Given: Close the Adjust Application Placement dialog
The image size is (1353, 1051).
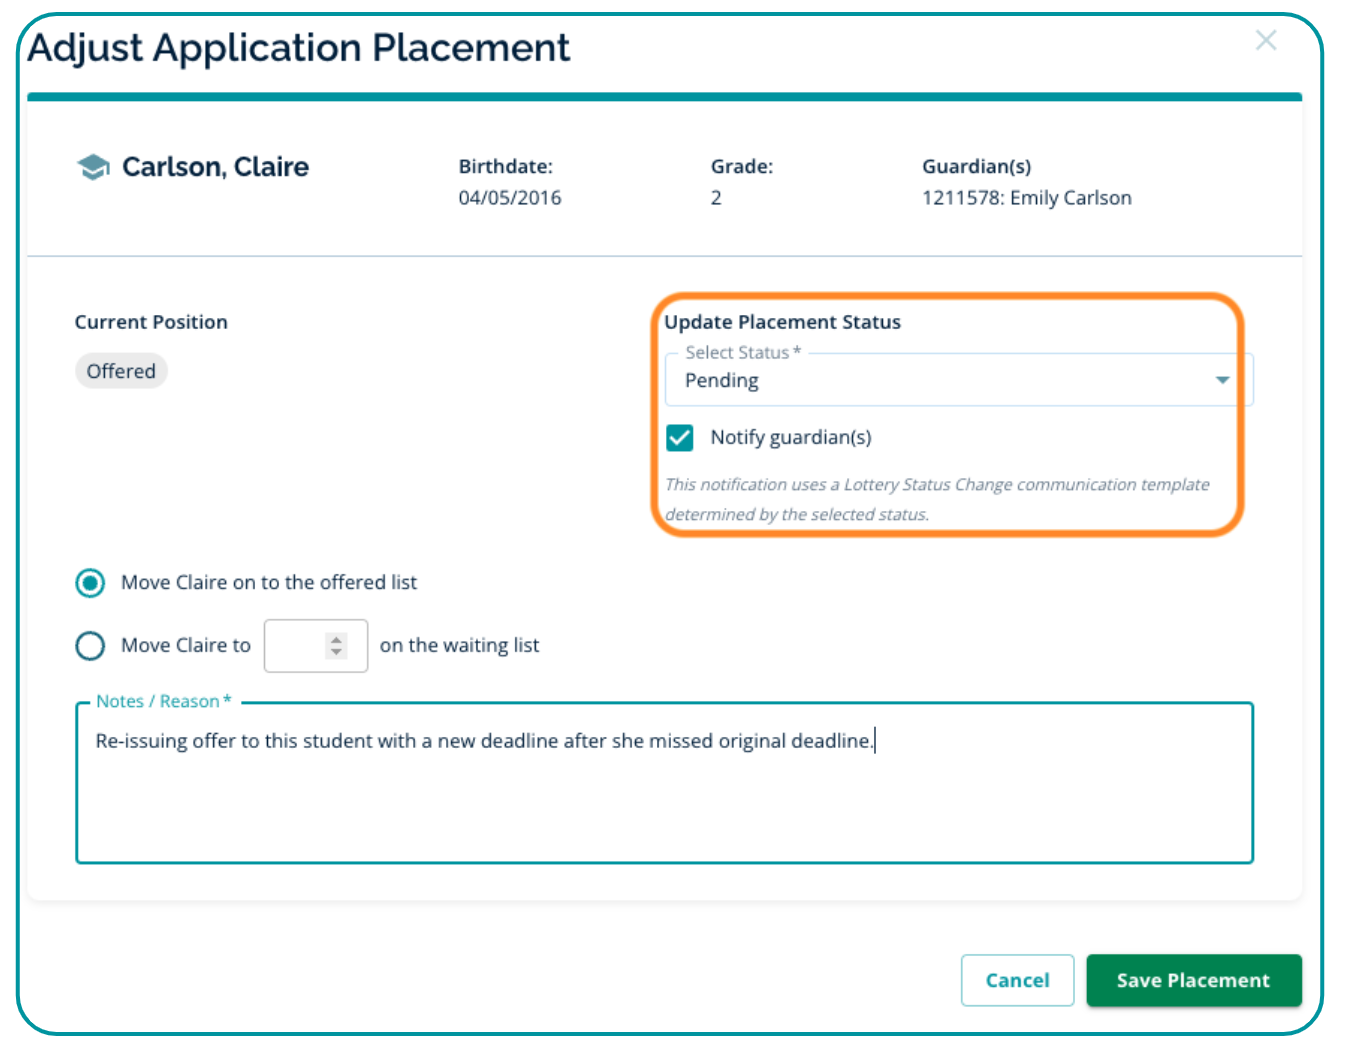Looking at the screenshot, I should tap(1265, 41).
